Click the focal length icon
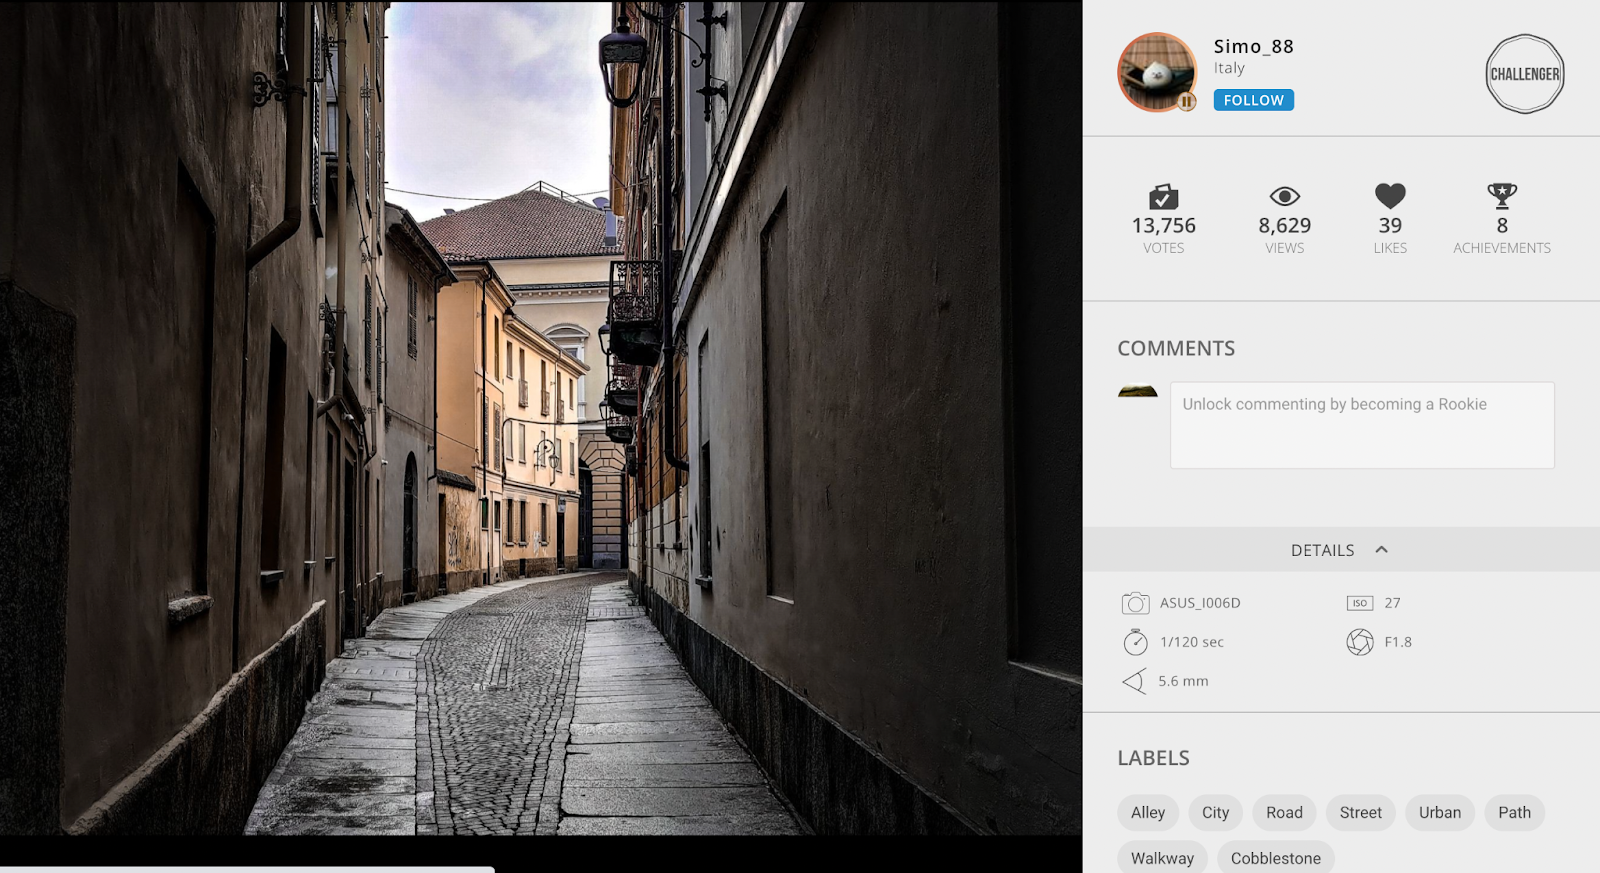Viewport: 1600px width, 873px height. coord(1134,681)
